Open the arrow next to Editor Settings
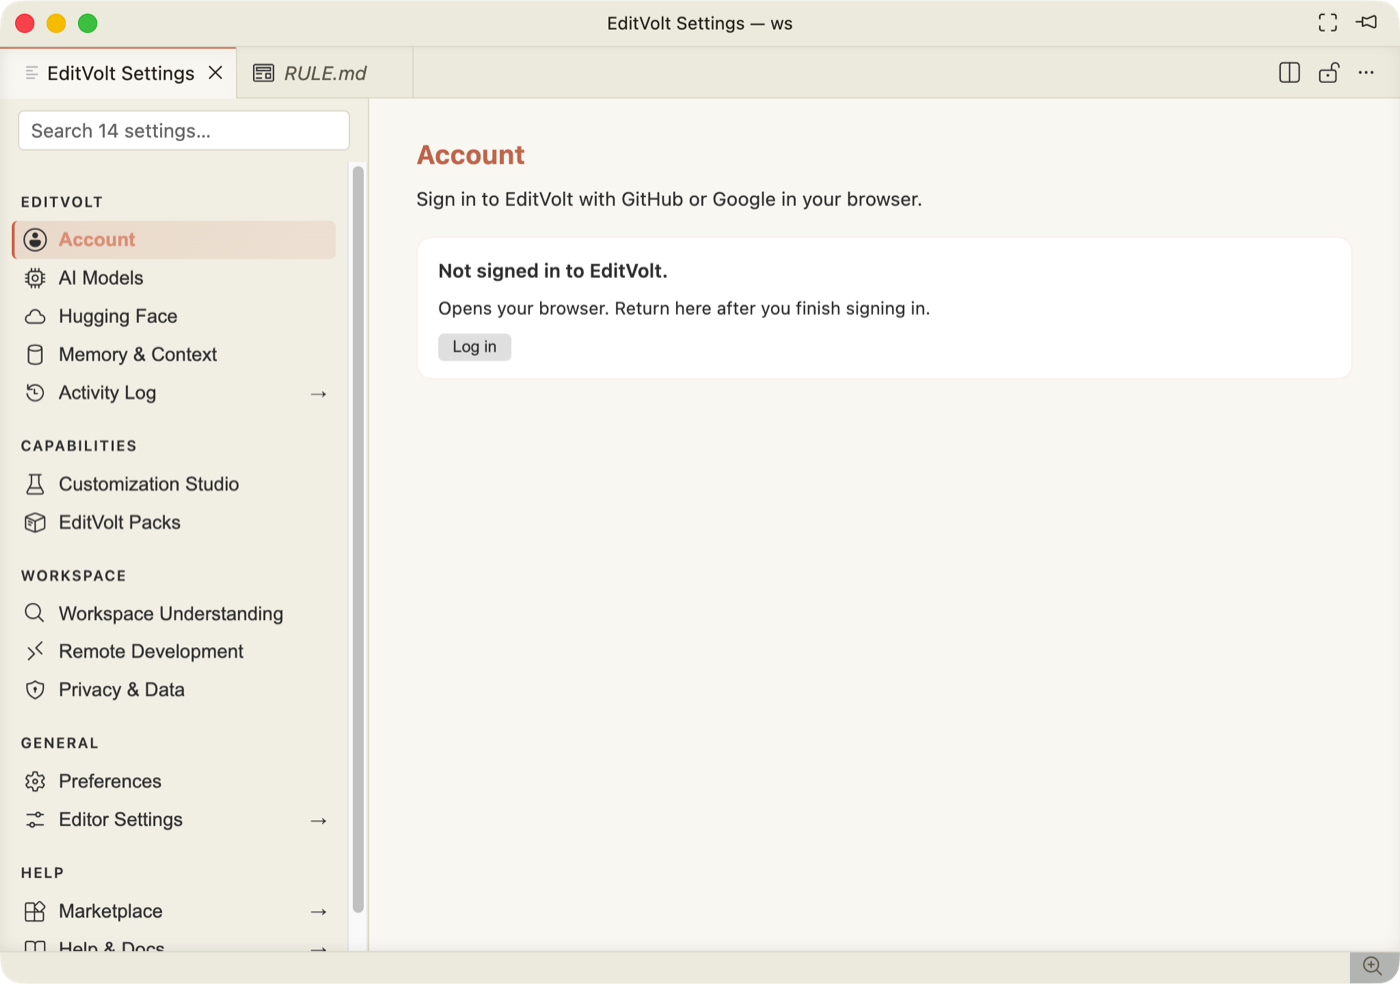 point(319,821)
